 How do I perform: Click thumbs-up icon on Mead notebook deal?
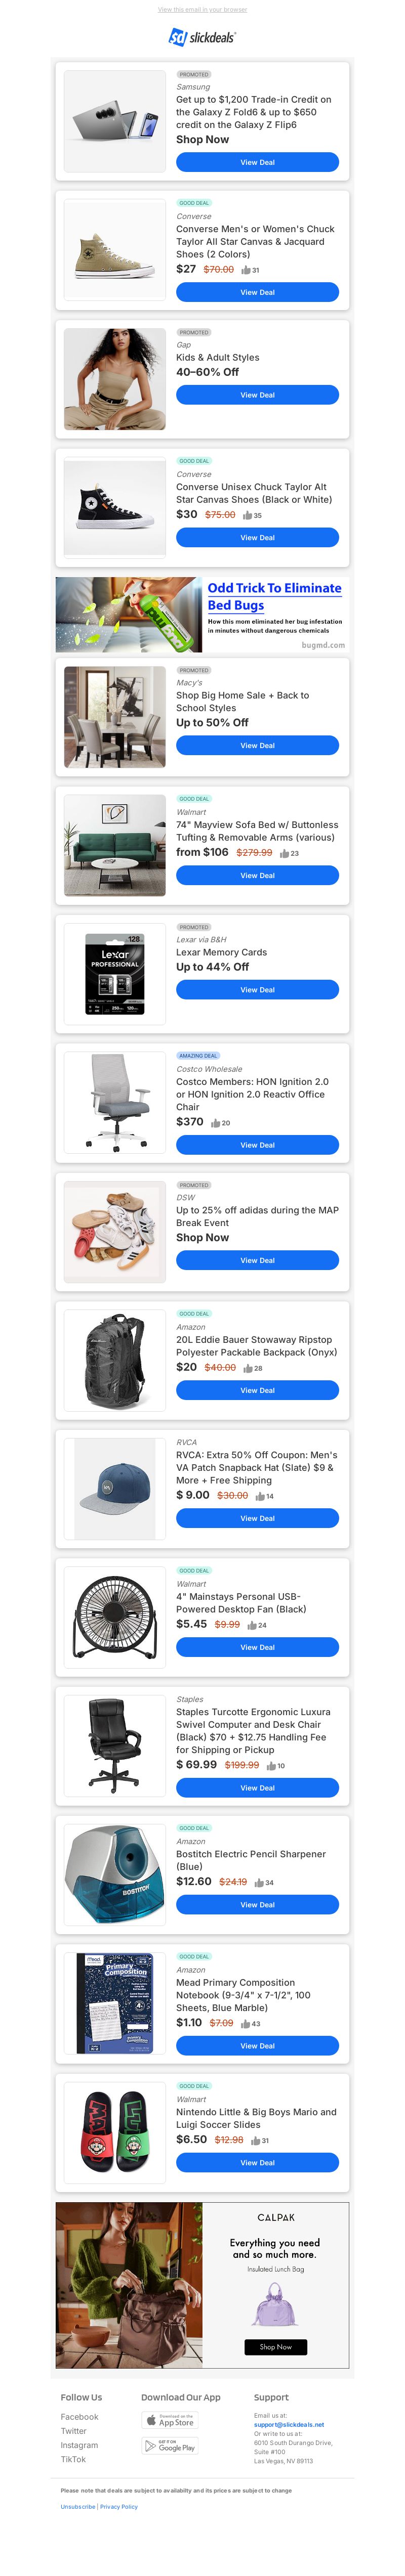(x=245, y=2024)
